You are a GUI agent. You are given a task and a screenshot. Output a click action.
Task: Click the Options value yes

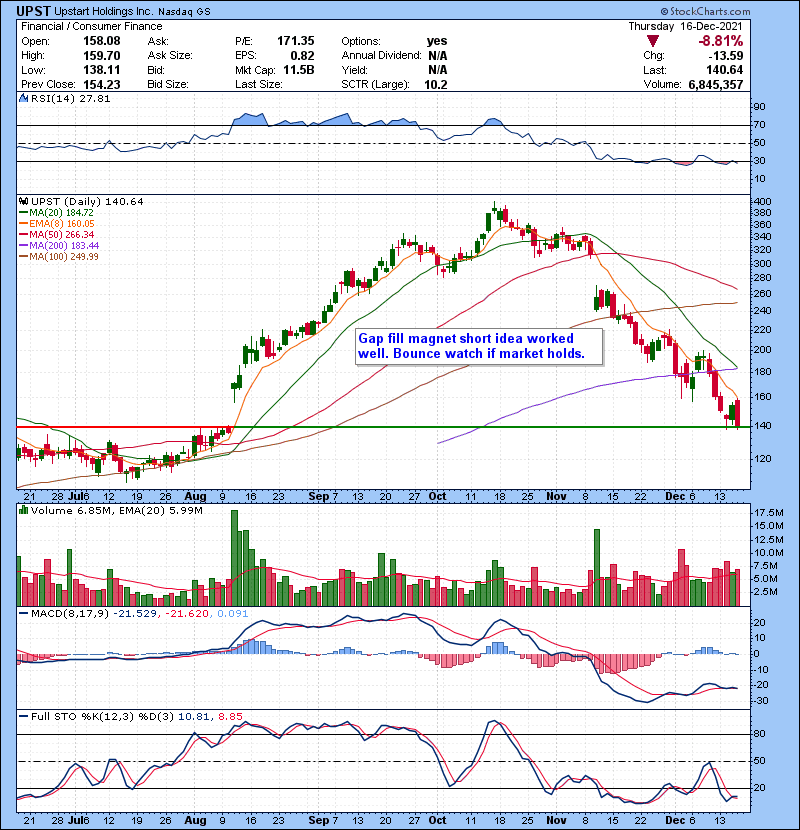(437, 41)
